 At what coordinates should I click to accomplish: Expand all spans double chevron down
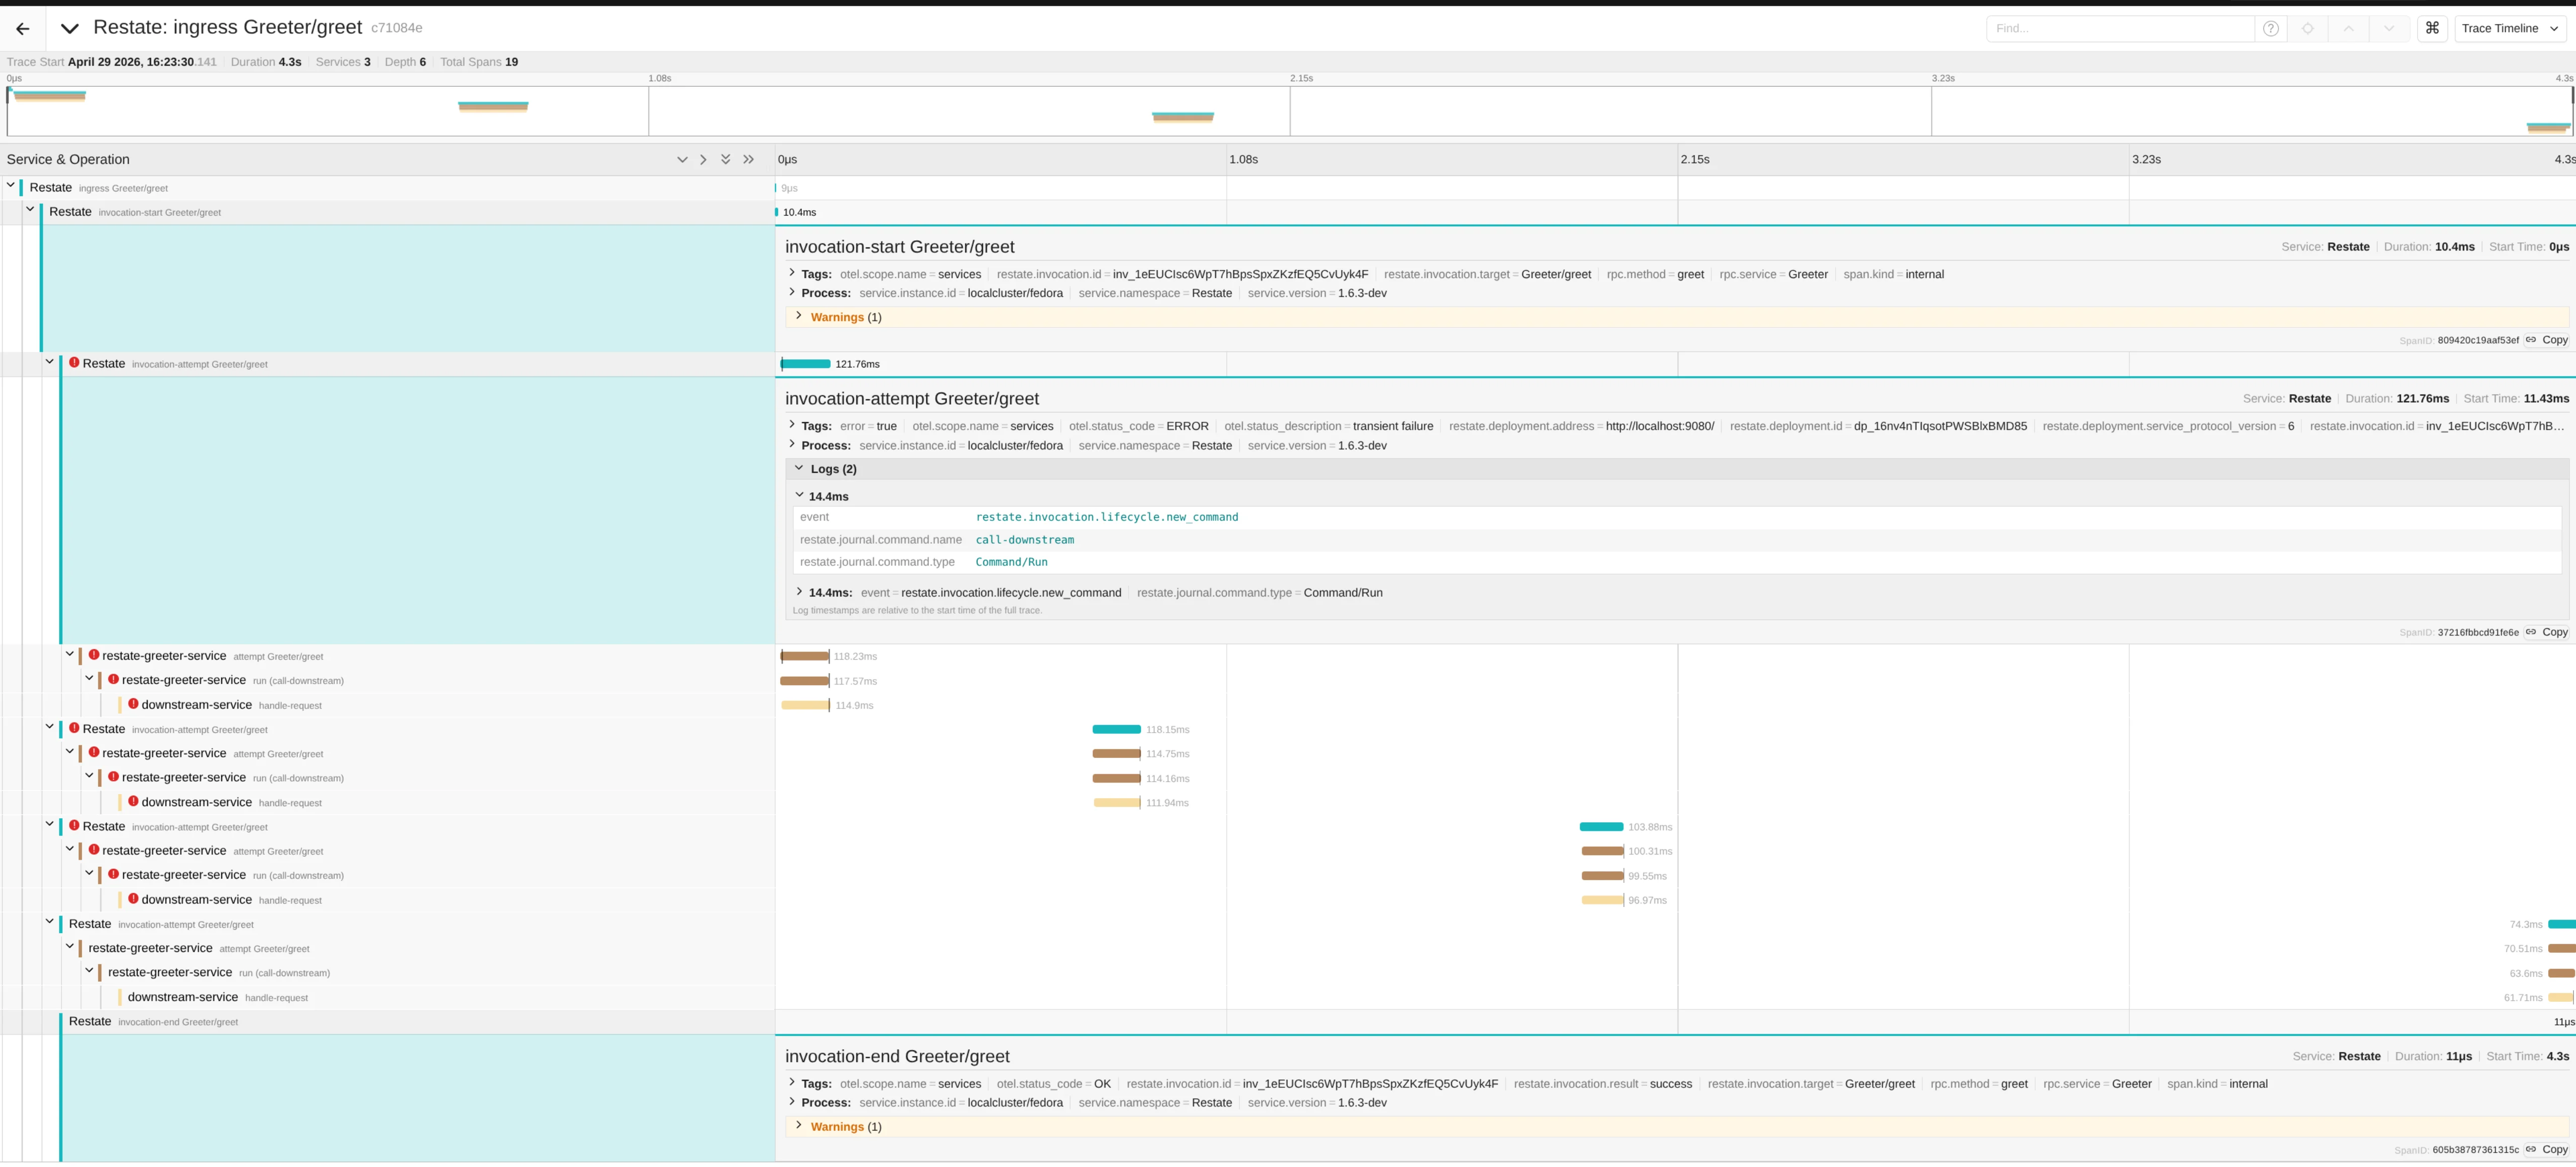(726, 160)
